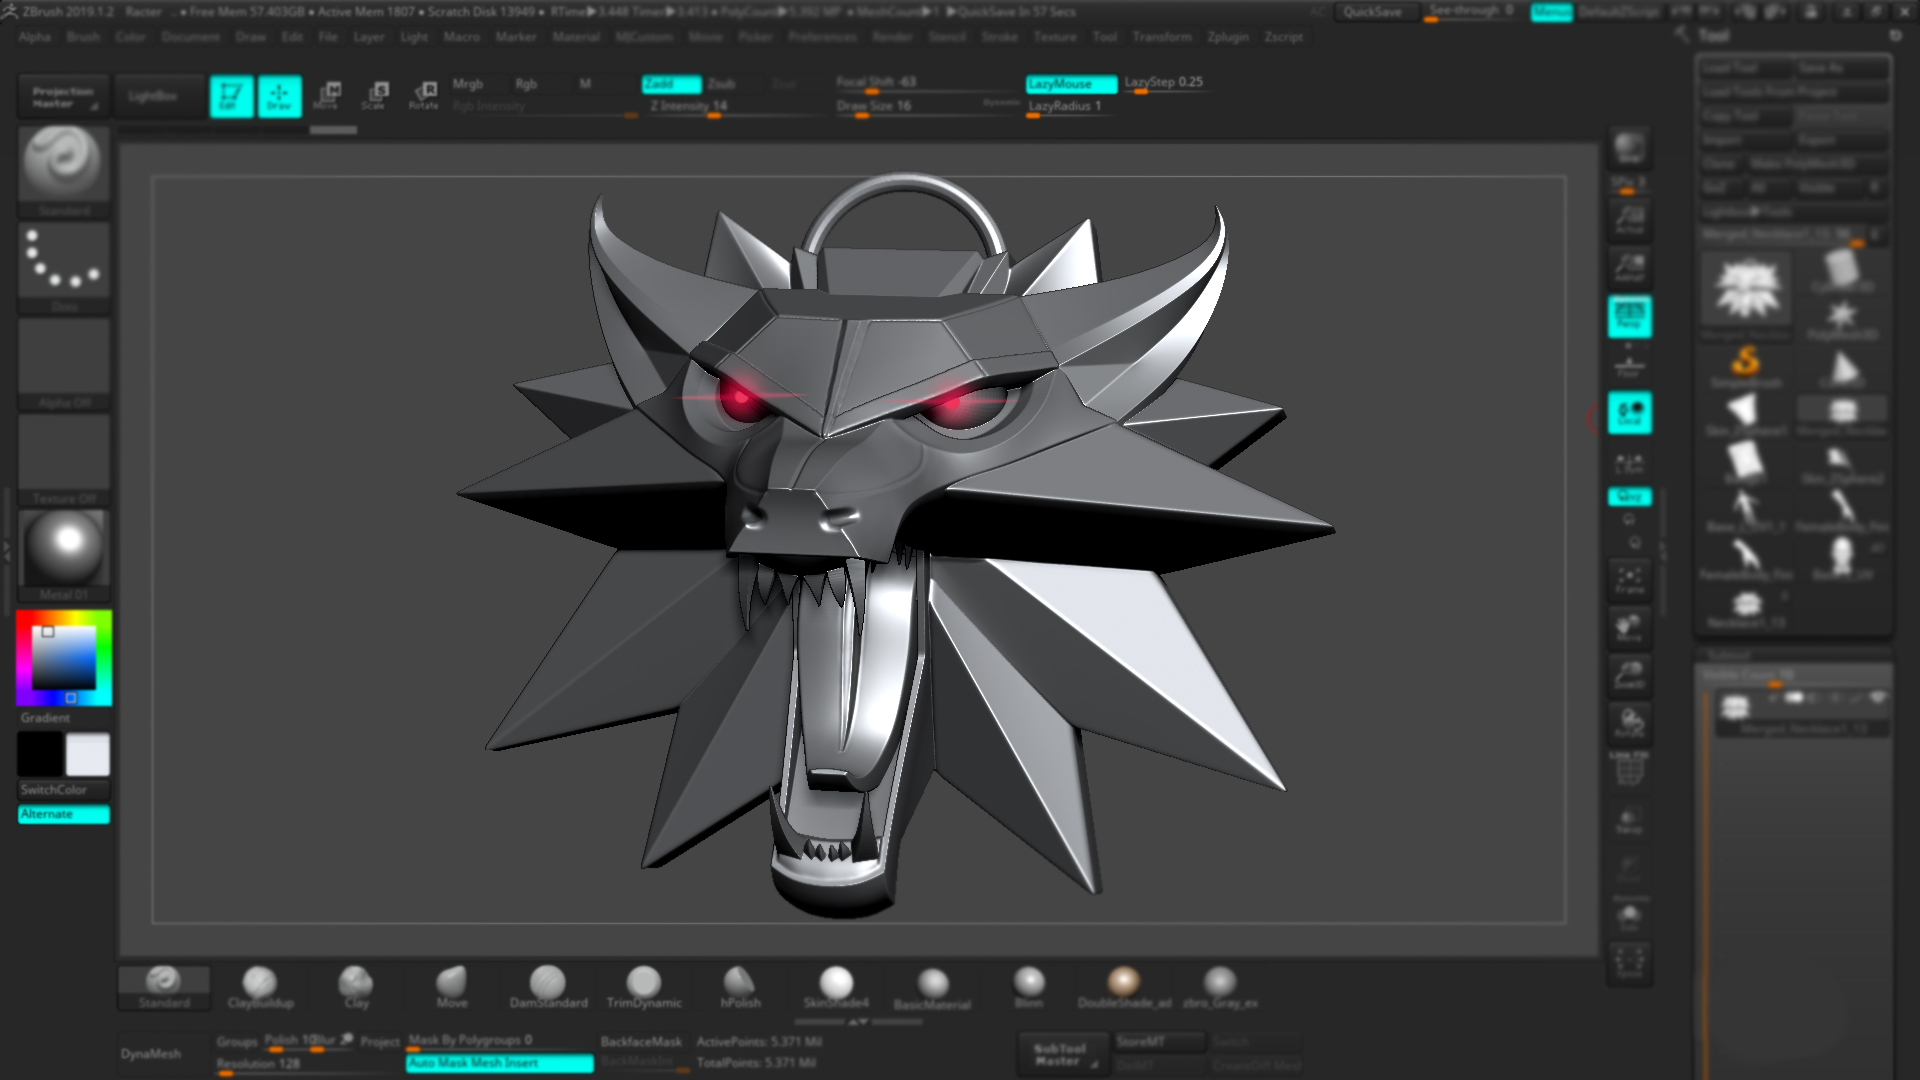The height and width of the screenshot is (1080, 1920).
Task: Disable the LazyMouse toggle
Action: pos(1070,84)
